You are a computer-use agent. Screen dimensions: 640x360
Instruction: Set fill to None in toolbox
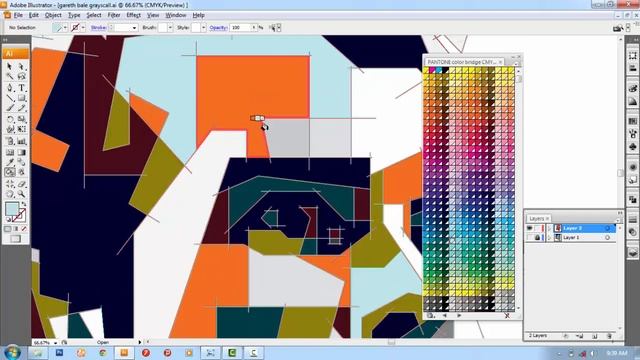tap(24, 229)
